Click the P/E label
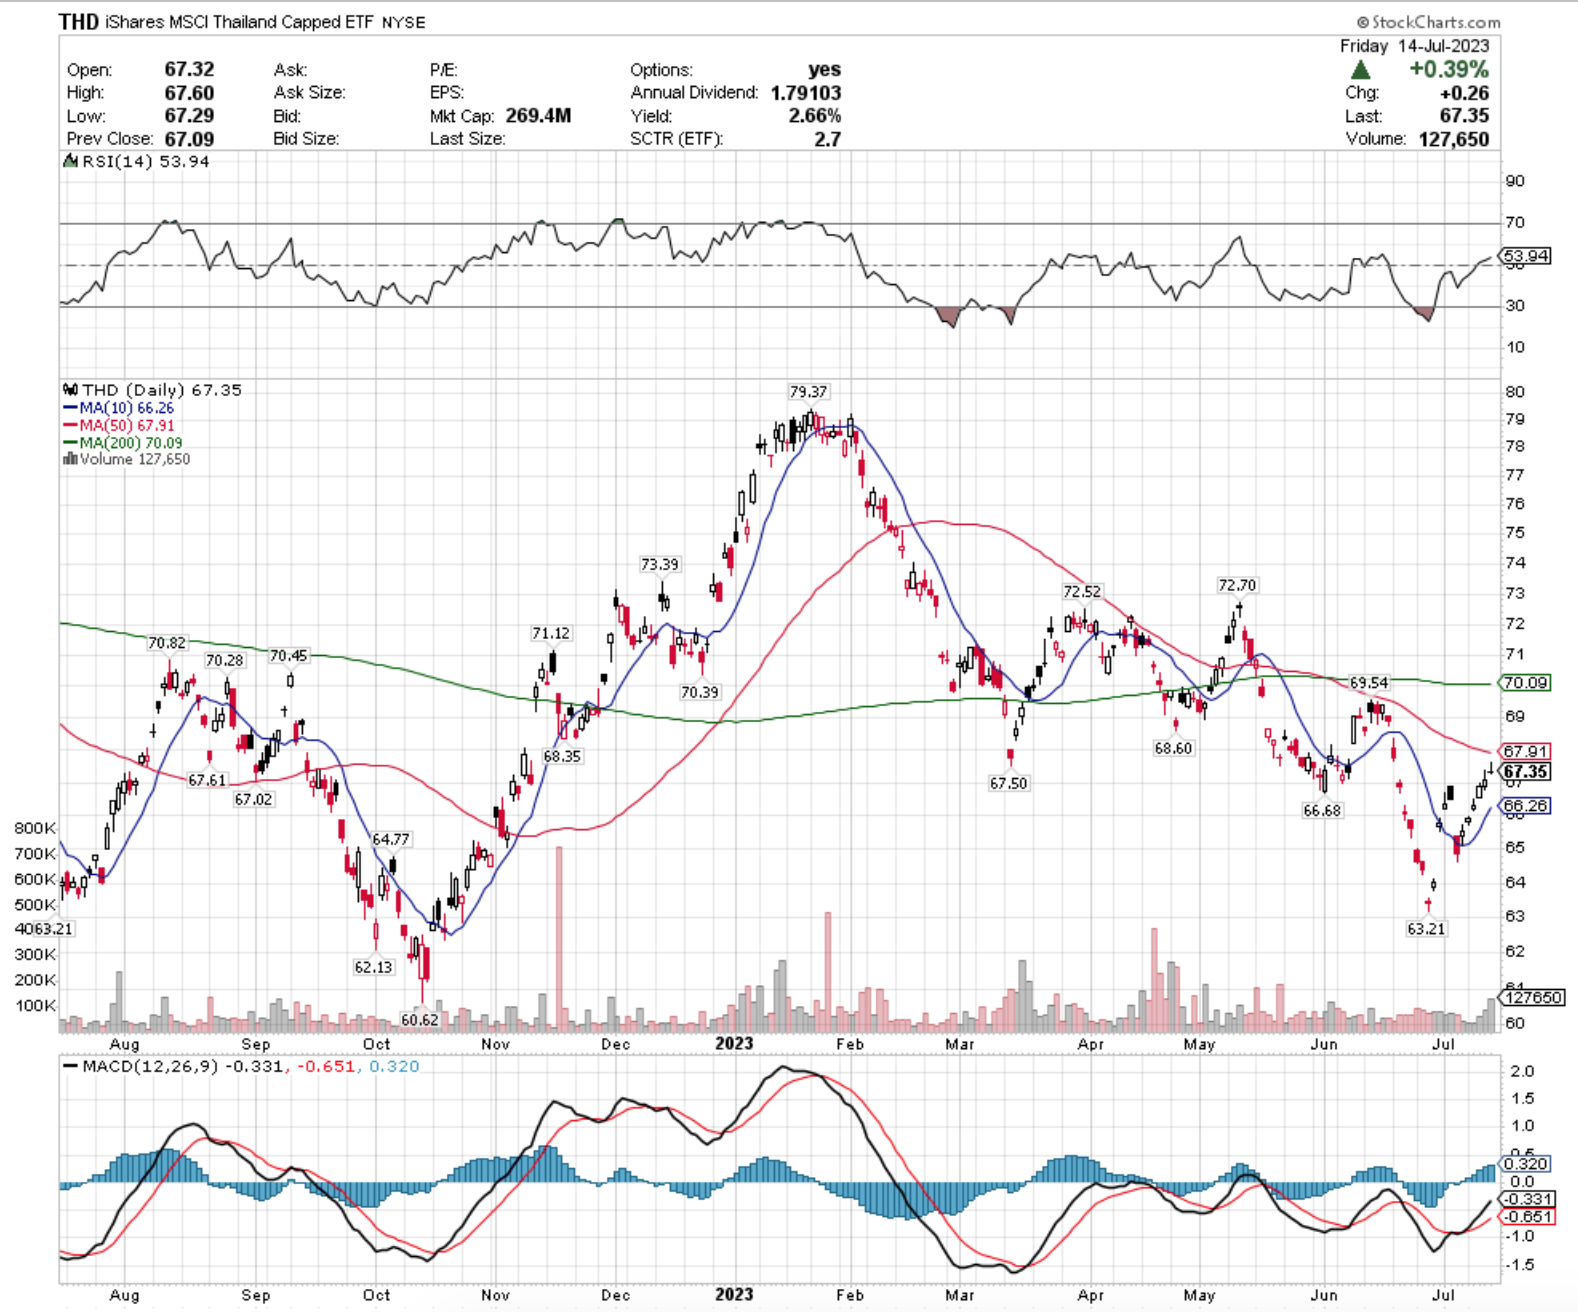Viewport: 1578px width, 1312px height. click(444, 70)
